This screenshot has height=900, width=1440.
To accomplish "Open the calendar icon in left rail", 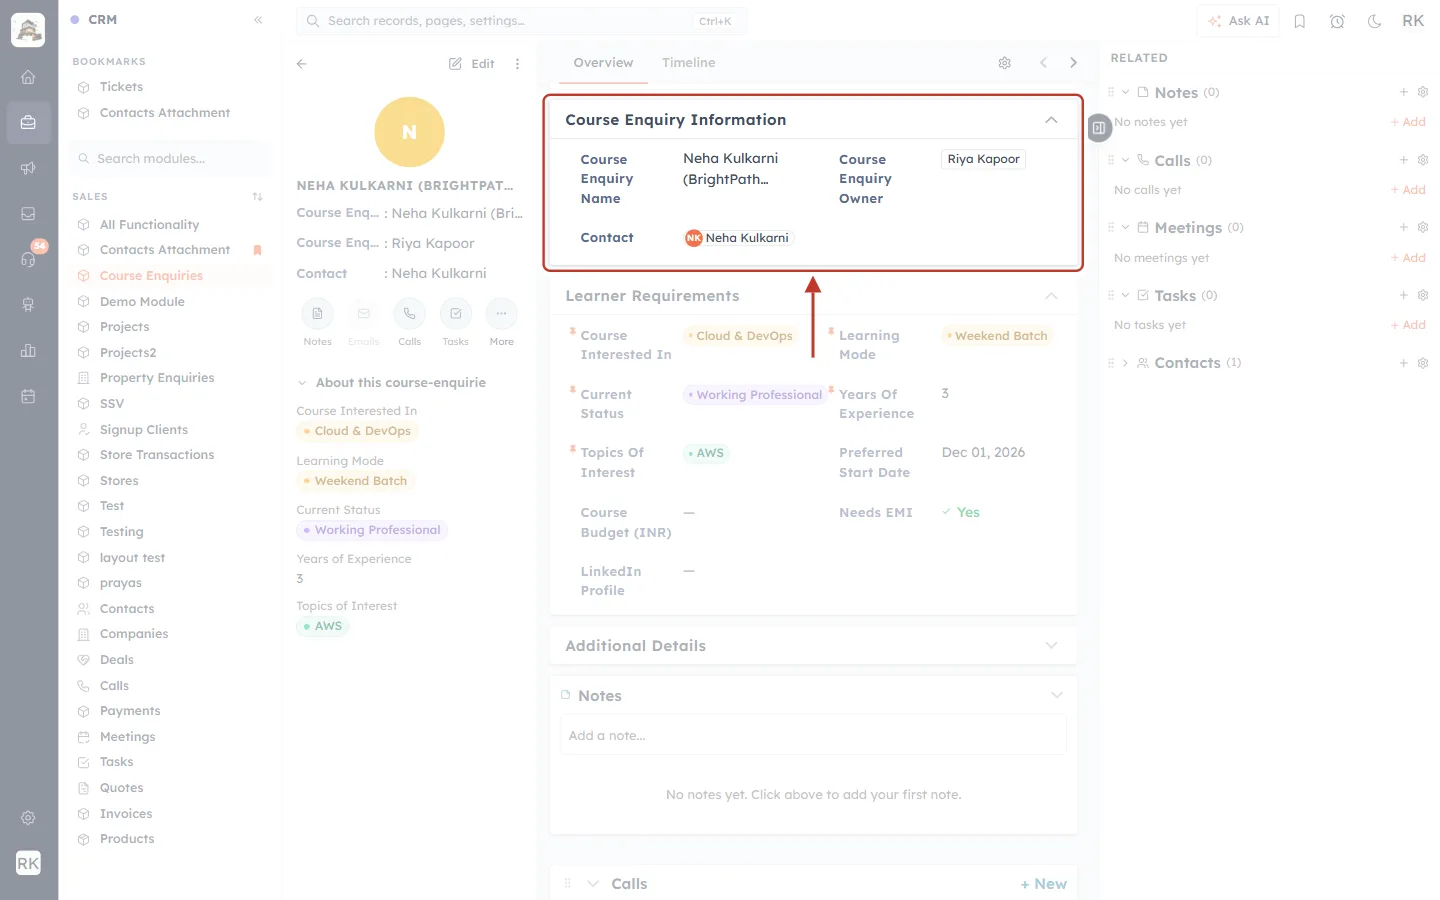I will click(28, 396).
